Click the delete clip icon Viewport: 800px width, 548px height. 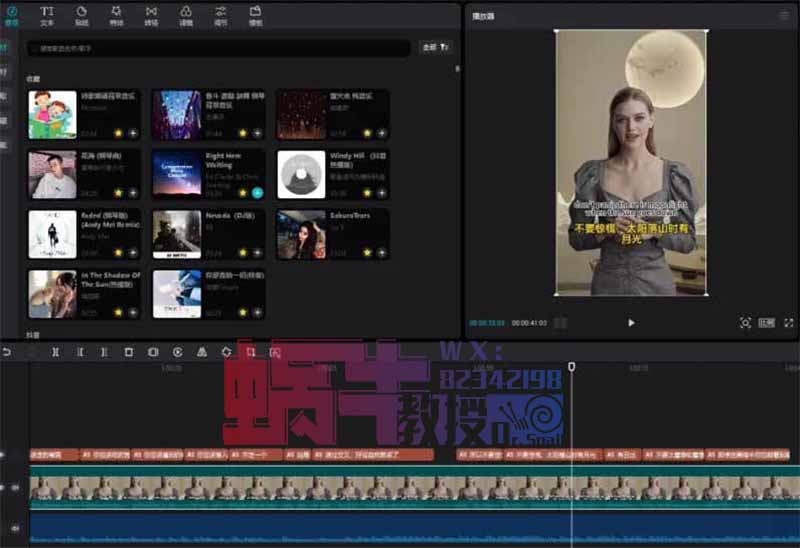pos(128,352)
